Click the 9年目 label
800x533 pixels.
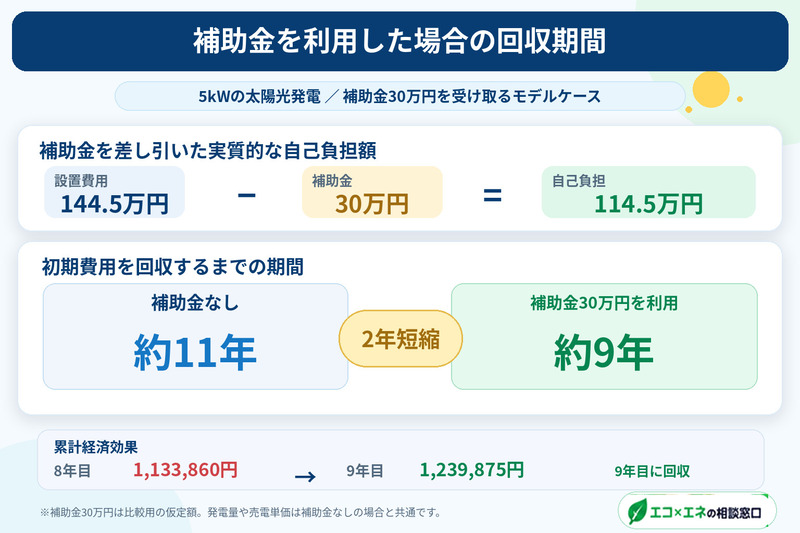click(365, 471)
